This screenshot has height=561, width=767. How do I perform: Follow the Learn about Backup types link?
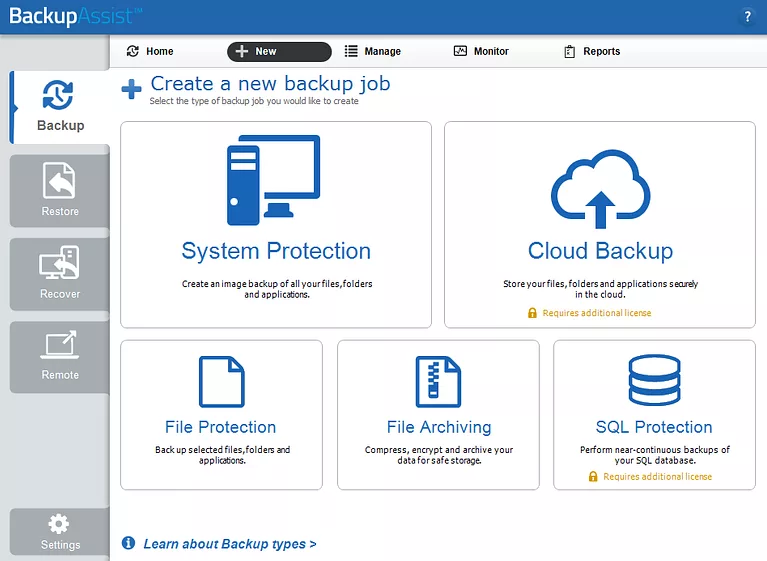click(229, 544)
